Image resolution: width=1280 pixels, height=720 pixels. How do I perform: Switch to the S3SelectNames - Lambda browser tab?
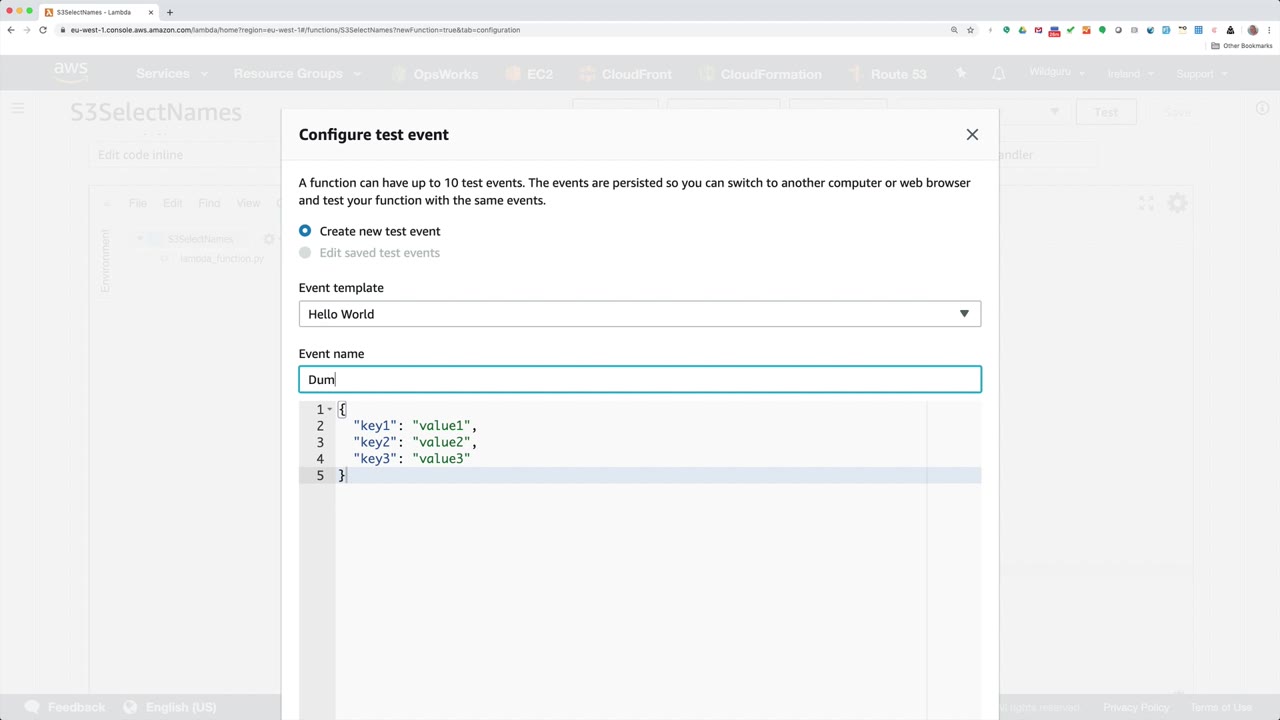[x=93, y=12]
